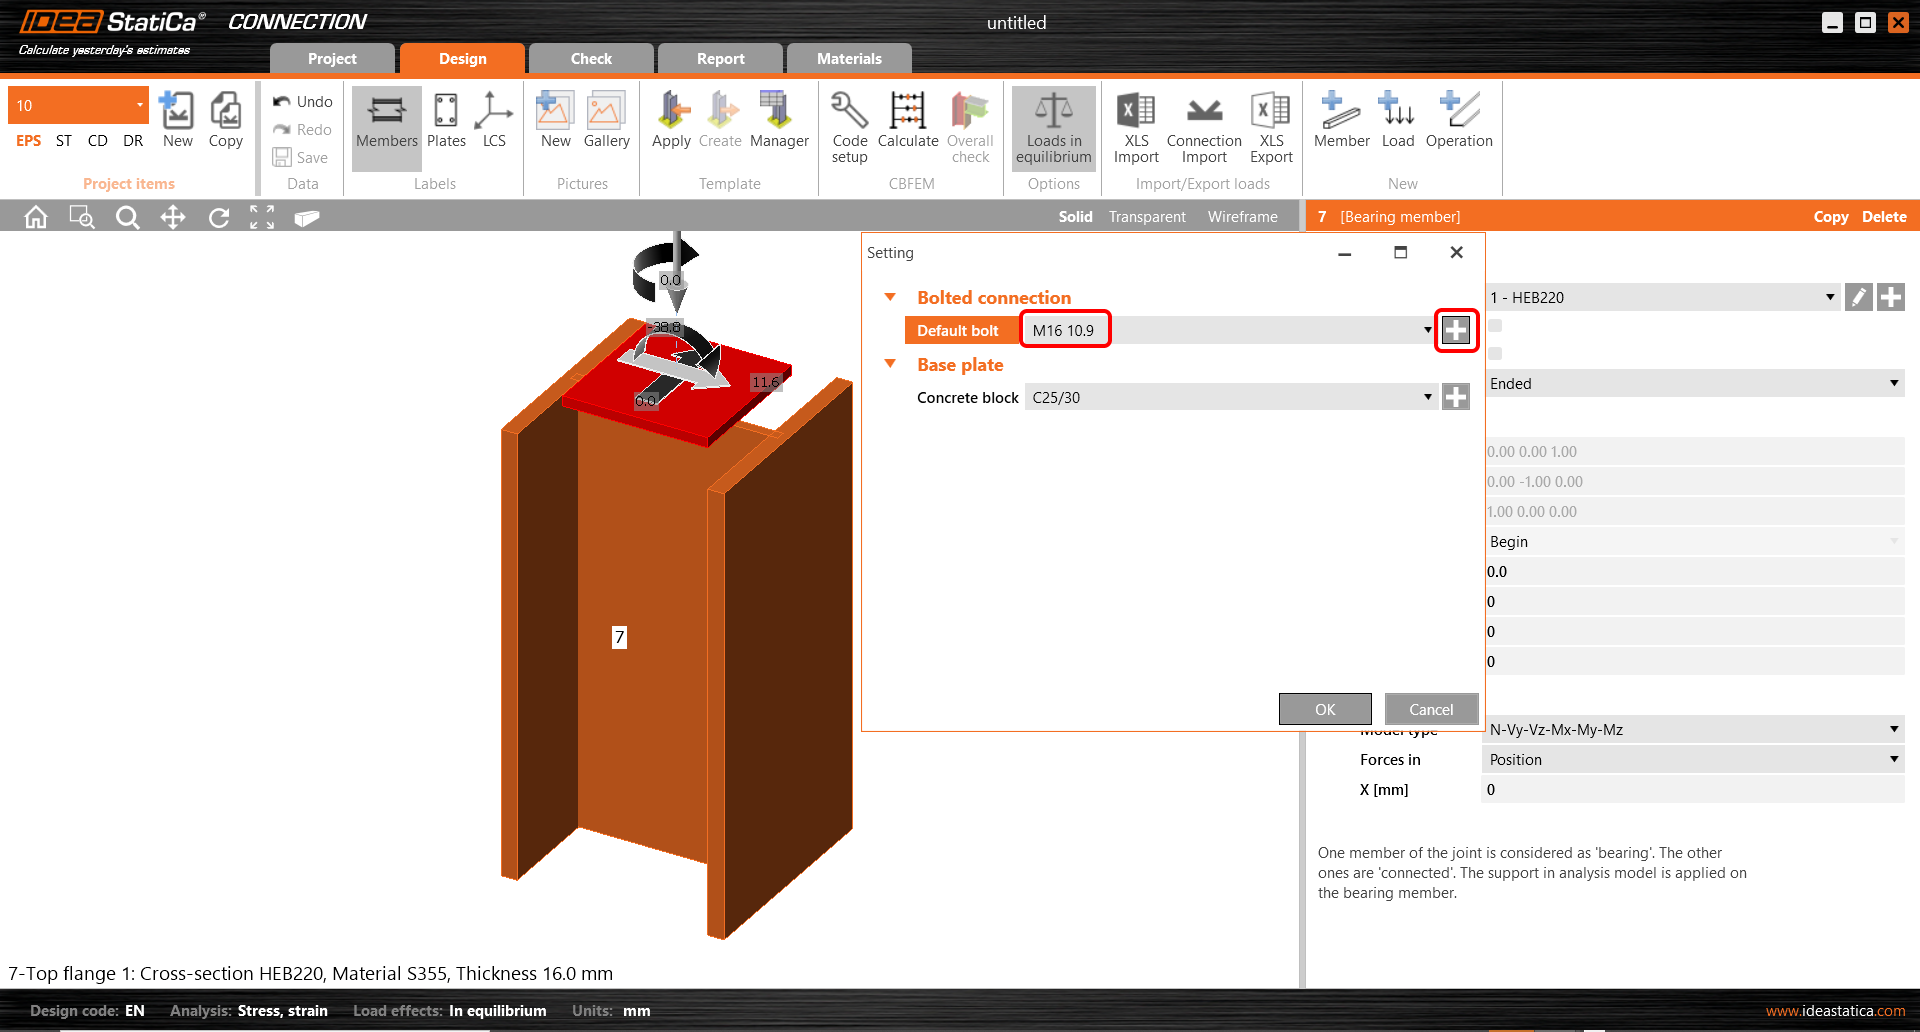Viewport: 1920px width, 1032px height.
Task: Add new bolt with plus icon
Action: pyautogui.click(x=1456, y=330)
